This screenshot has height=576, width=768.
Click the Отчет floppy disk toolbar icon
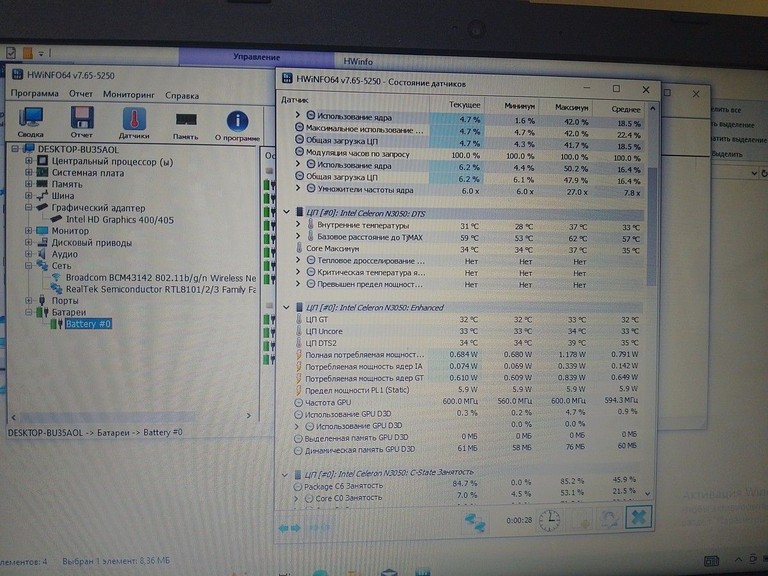click(82, 118)
